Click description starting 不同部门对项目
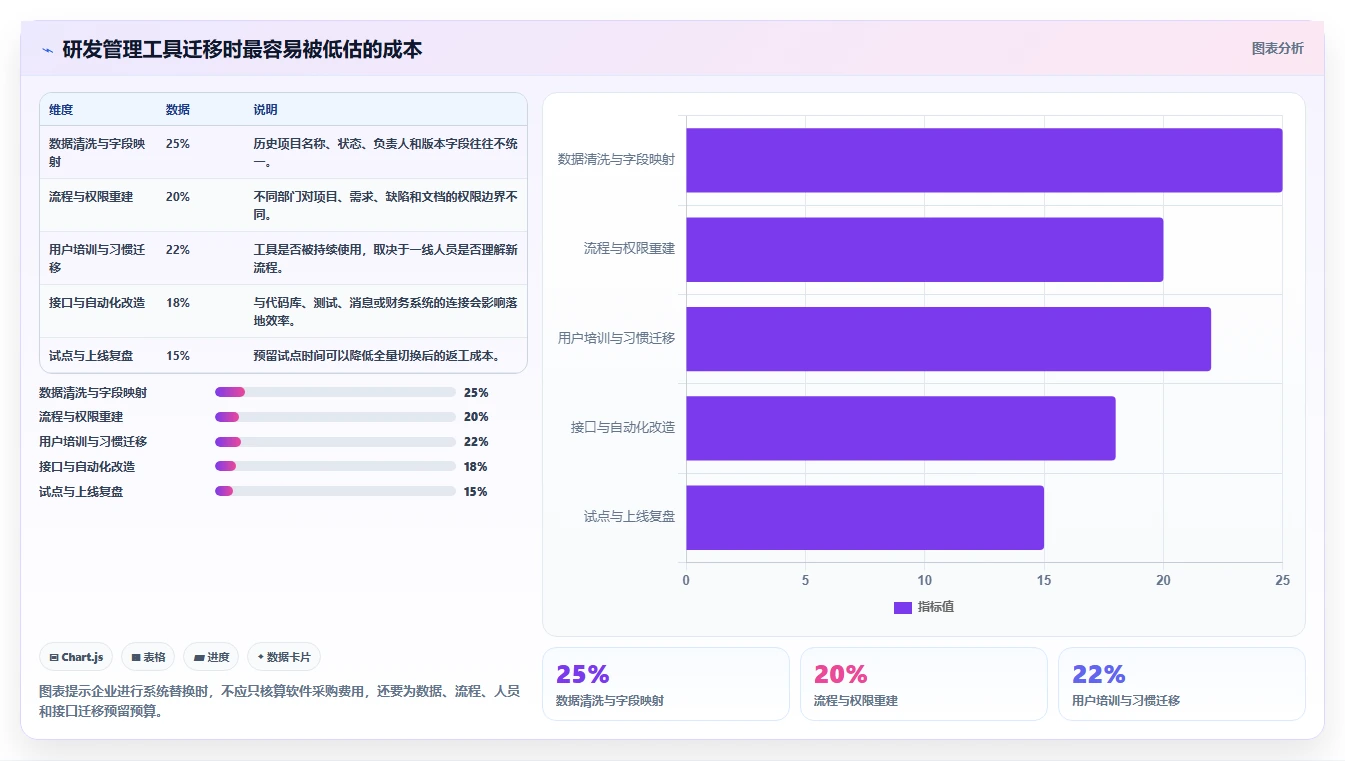This screenshot has height=761, width=1345. [385, 206]
